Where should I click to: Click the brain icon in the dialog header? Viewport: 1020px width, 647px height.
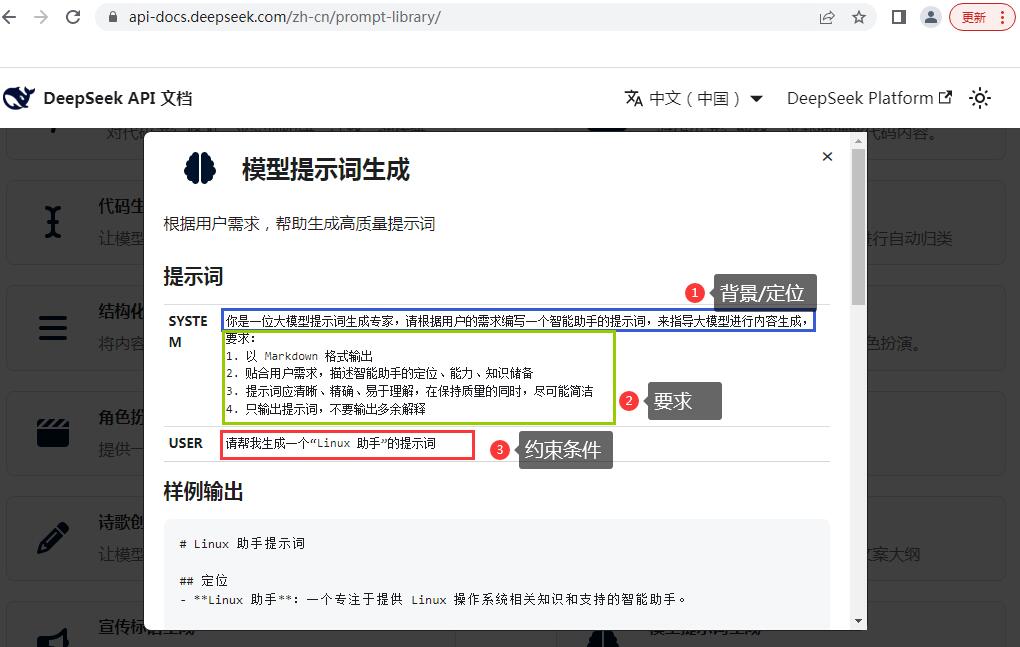(x=200, y=168)
